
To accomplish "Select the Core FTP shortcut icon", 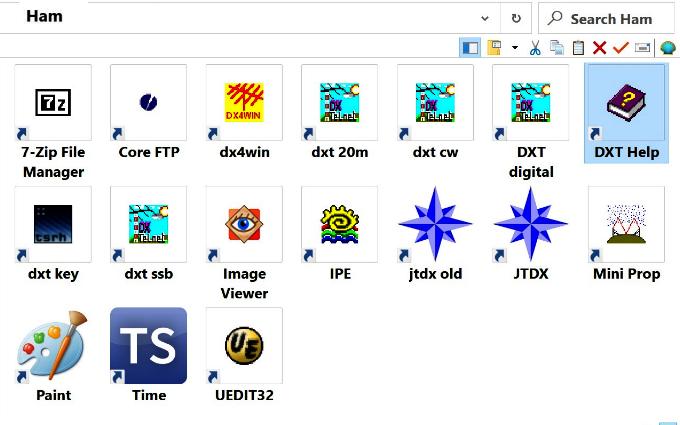I will 148,102.
